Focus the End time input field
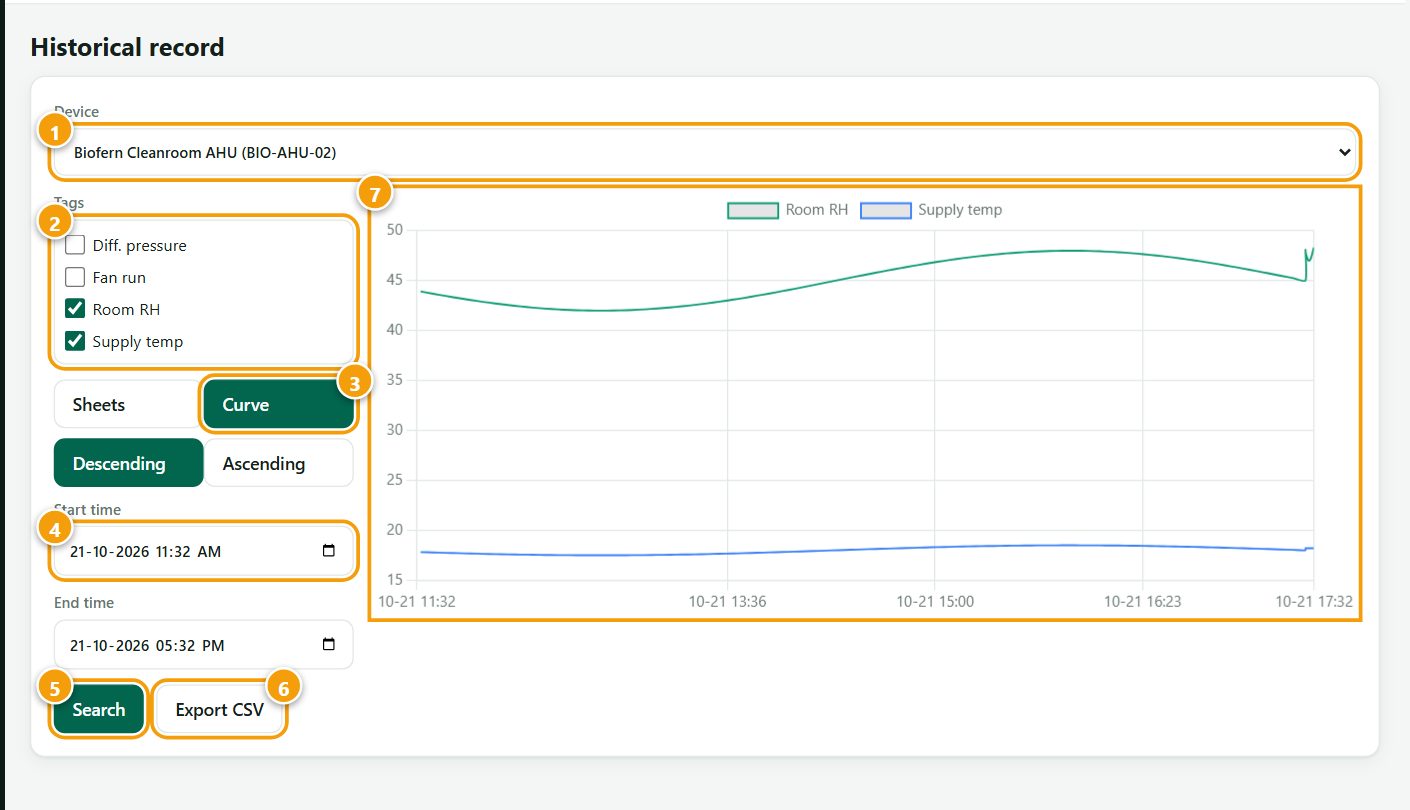This screenshot has width=1410, height=810. (x=204, y=645)
